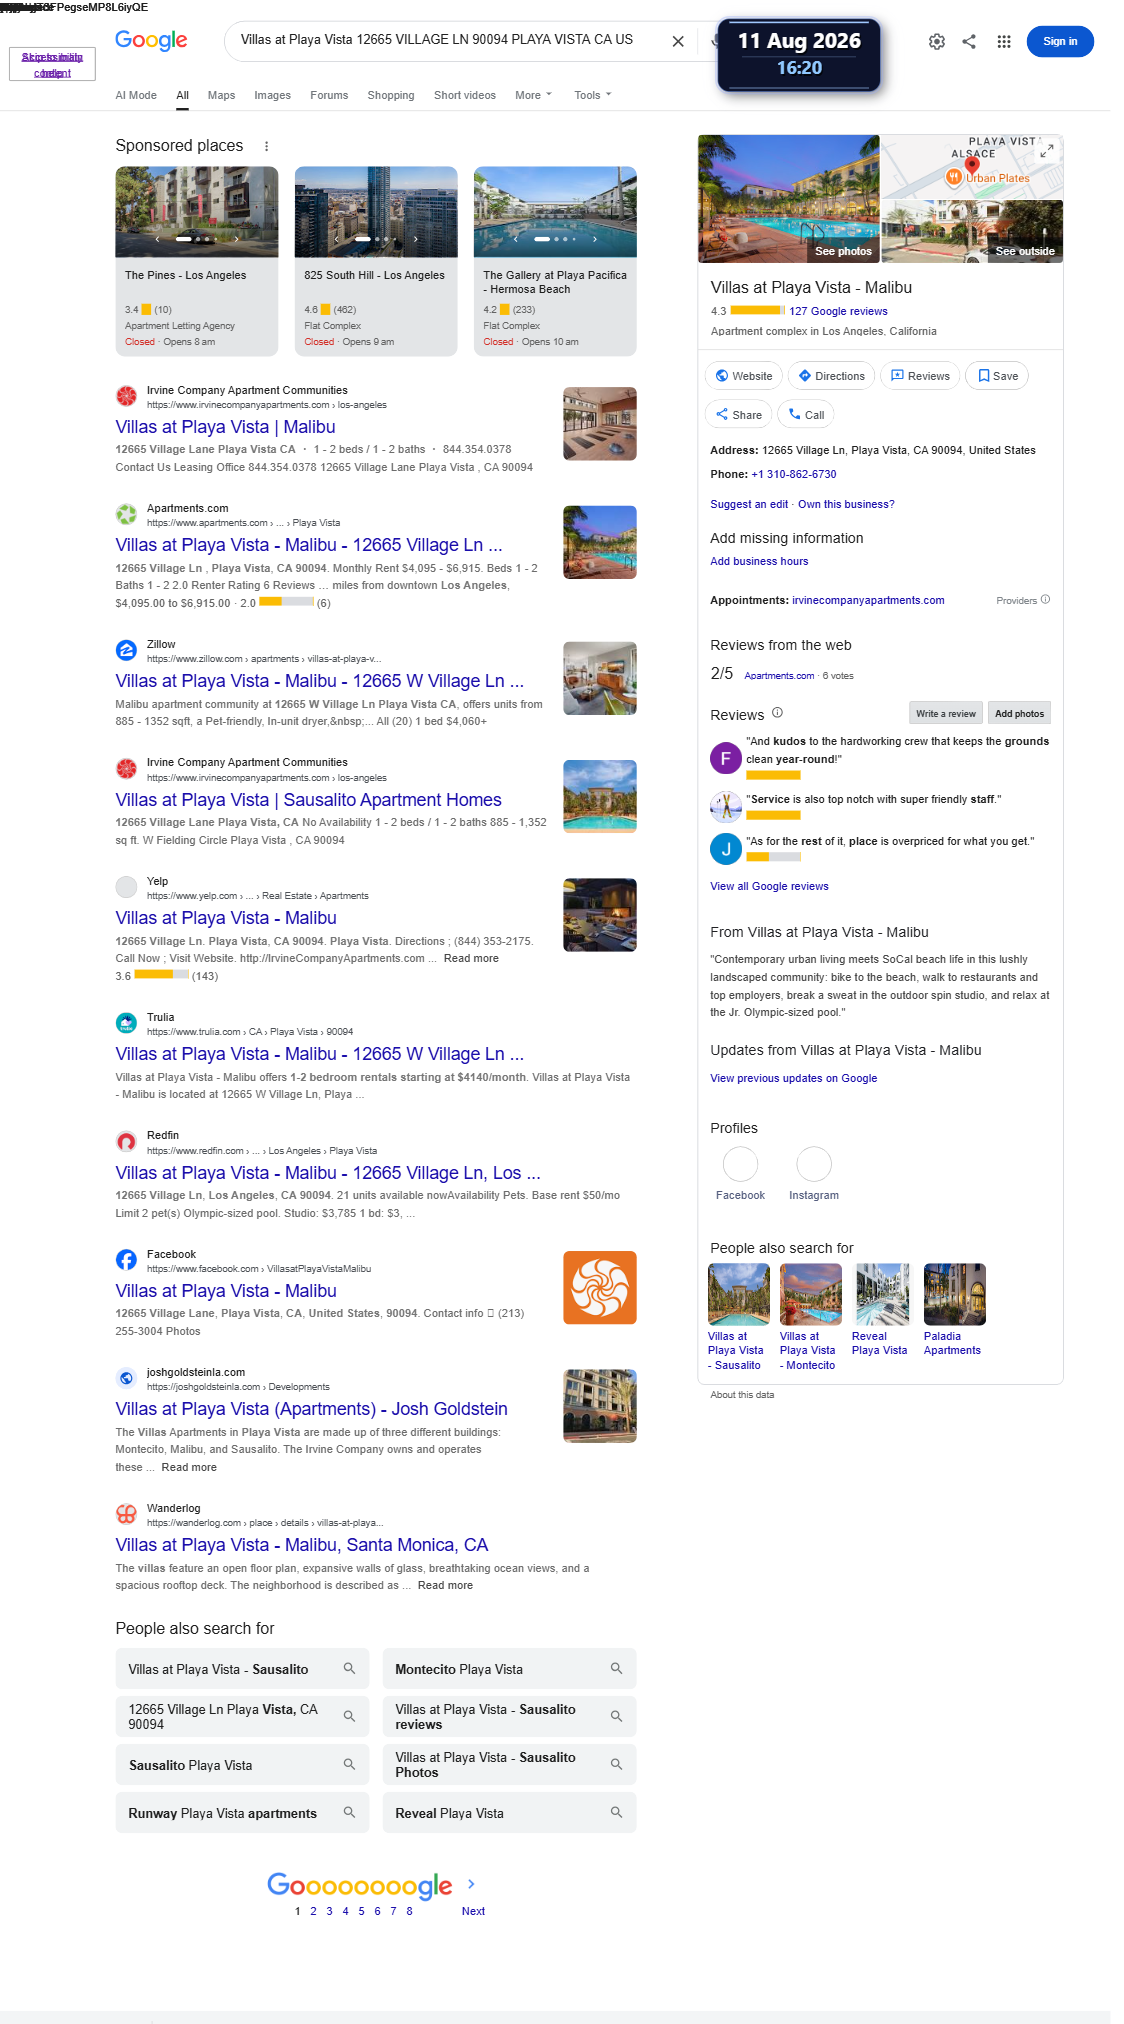Click next arrow on The Pines photo carousel
This screenshot has height=2024, width=1124.
click(236, 240)
